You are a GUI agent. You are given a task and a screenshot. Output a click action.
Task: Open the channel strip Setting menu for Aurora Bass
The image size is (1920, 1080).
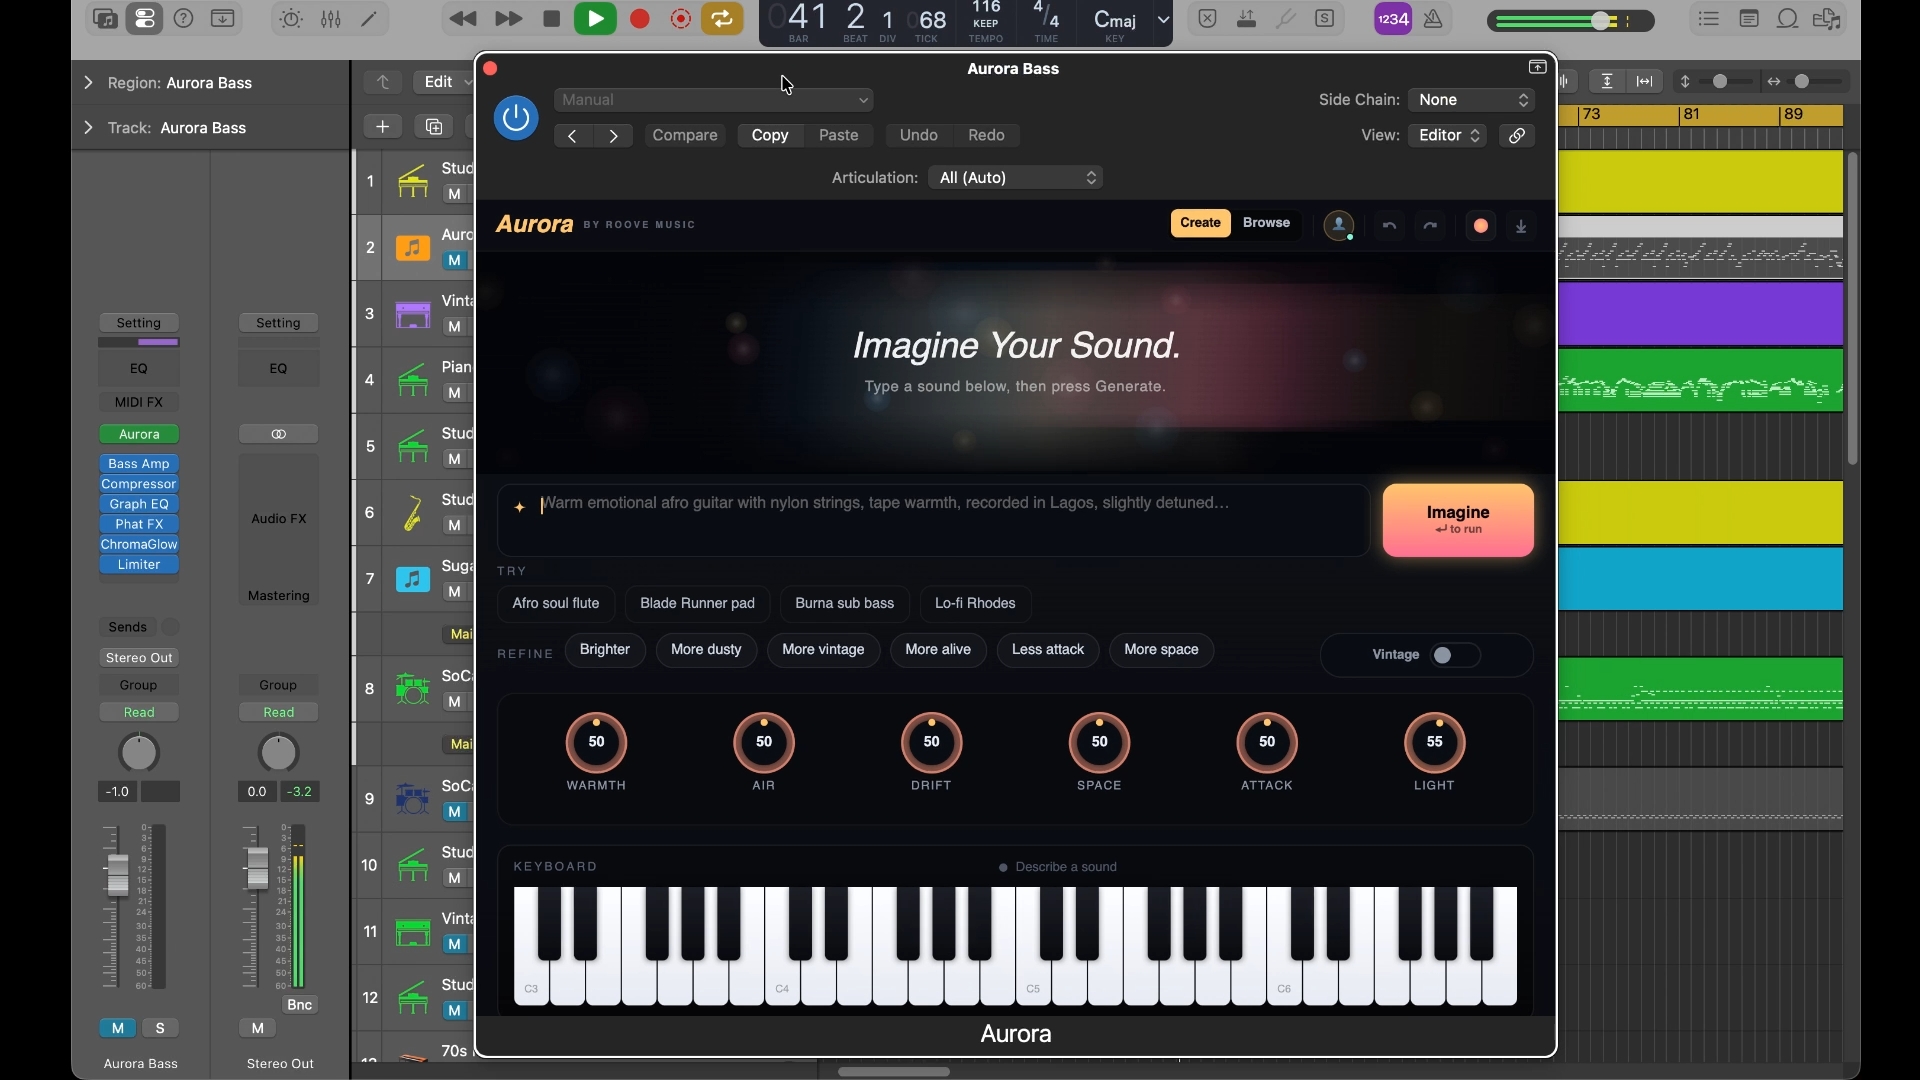click(139, 323)
